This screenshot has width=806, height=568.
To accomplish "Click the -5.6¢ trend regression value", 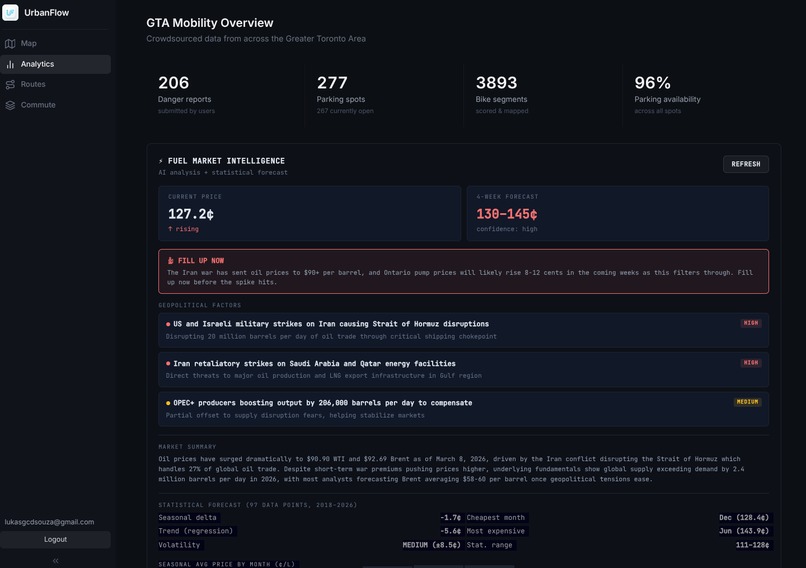I will [450, 531].
